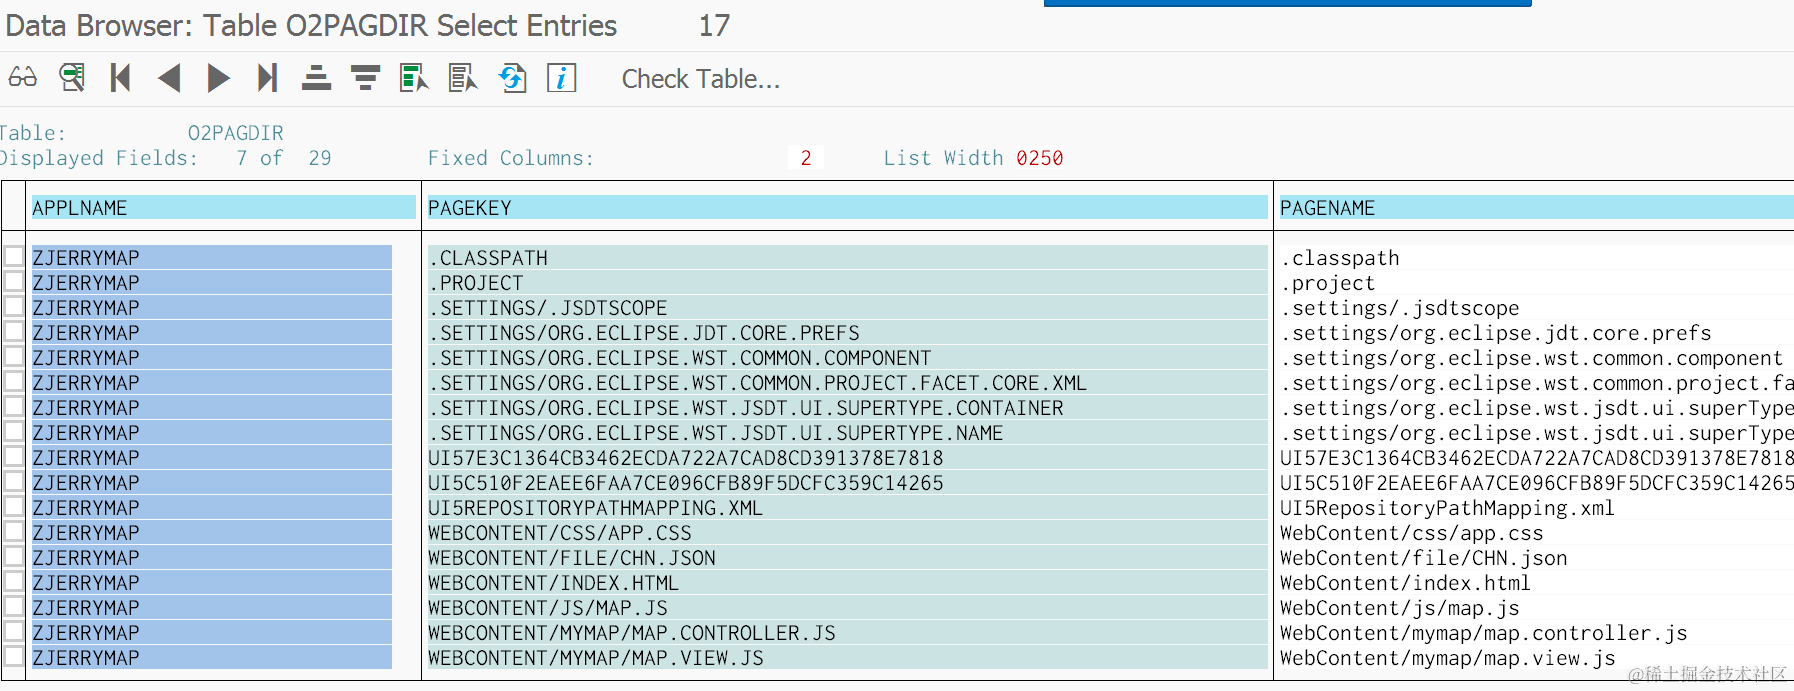
Task: Tick checkbox for .SETTINGS/.JSDTSCOPE row
Action: coord(14,306)
